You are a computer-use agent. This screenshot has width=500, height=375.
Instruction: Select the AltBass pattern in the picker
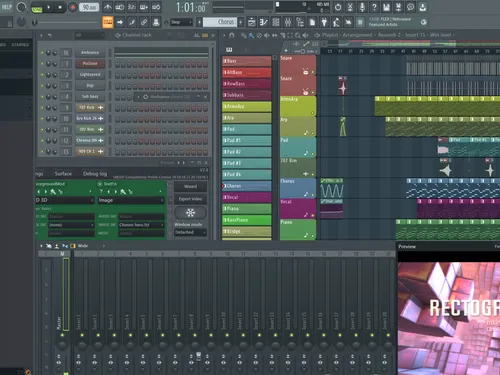[247, 72]
